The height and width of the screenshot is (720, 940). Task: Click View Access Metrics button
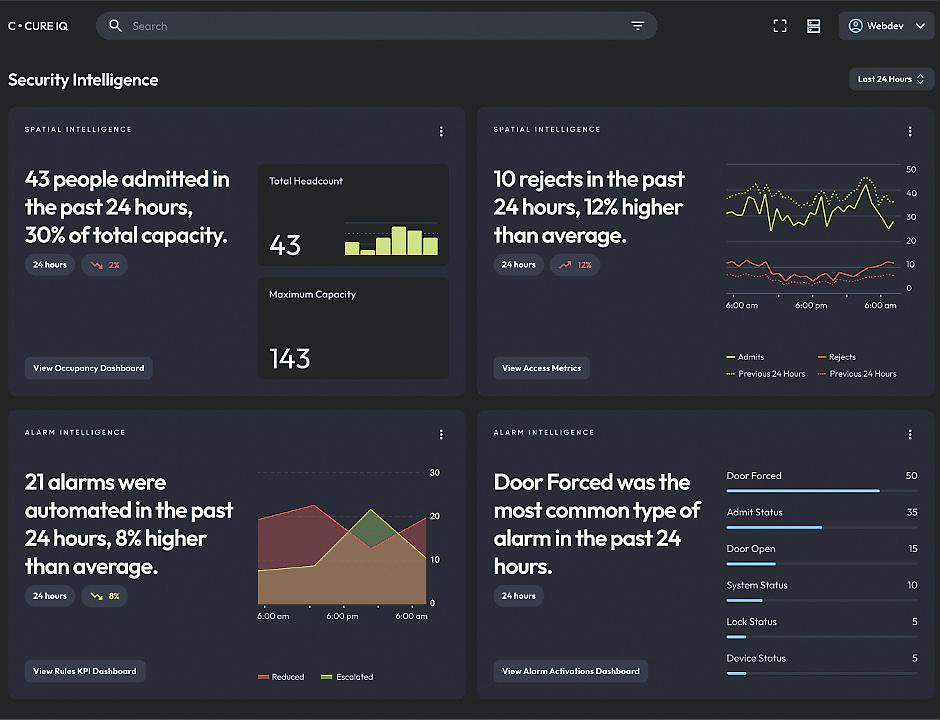(x=541, y=368)
